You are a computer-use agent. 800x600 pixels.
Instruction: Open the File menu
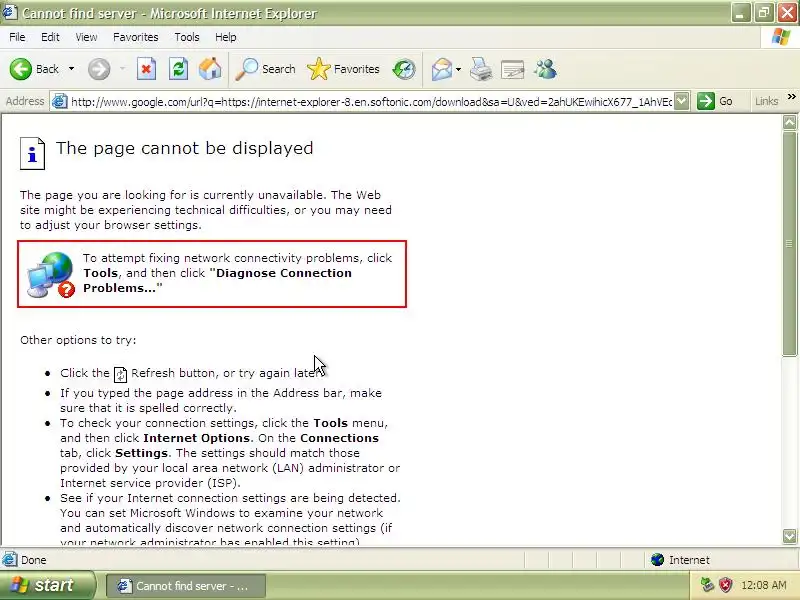[x=17, y=37]
